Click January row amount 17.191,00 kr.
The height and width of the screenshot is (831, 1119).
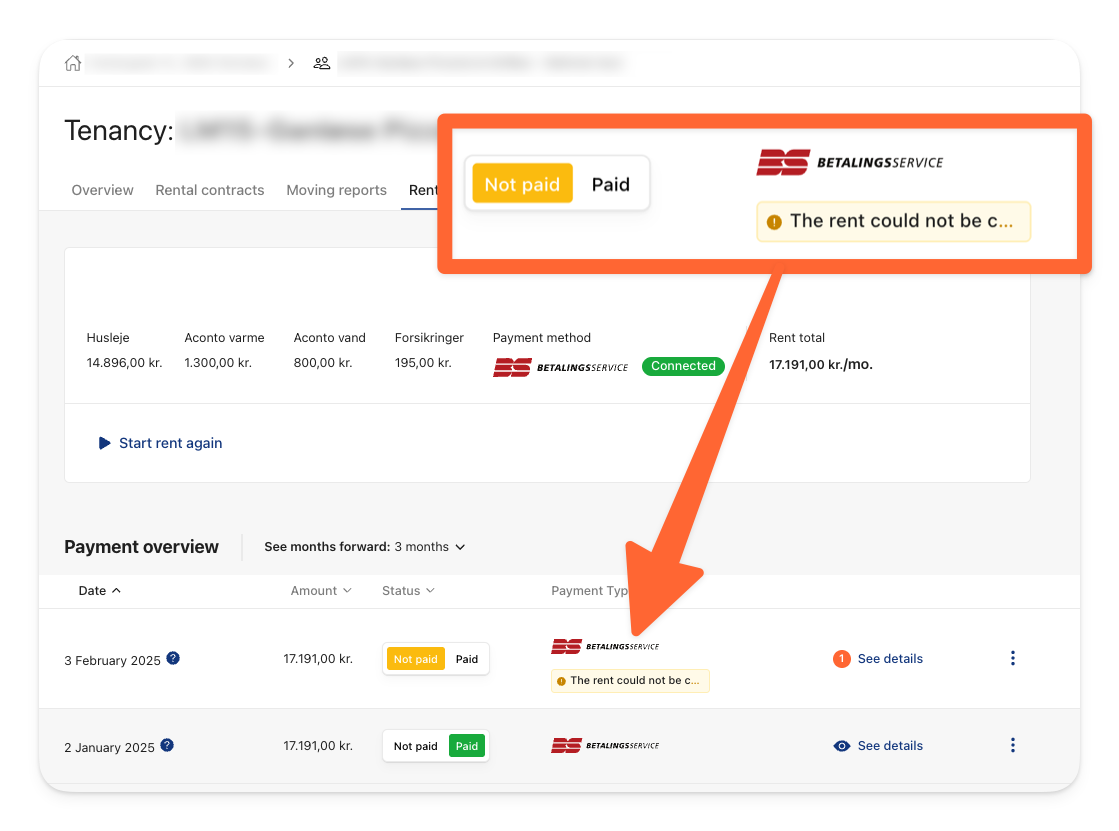coord(318,745)
